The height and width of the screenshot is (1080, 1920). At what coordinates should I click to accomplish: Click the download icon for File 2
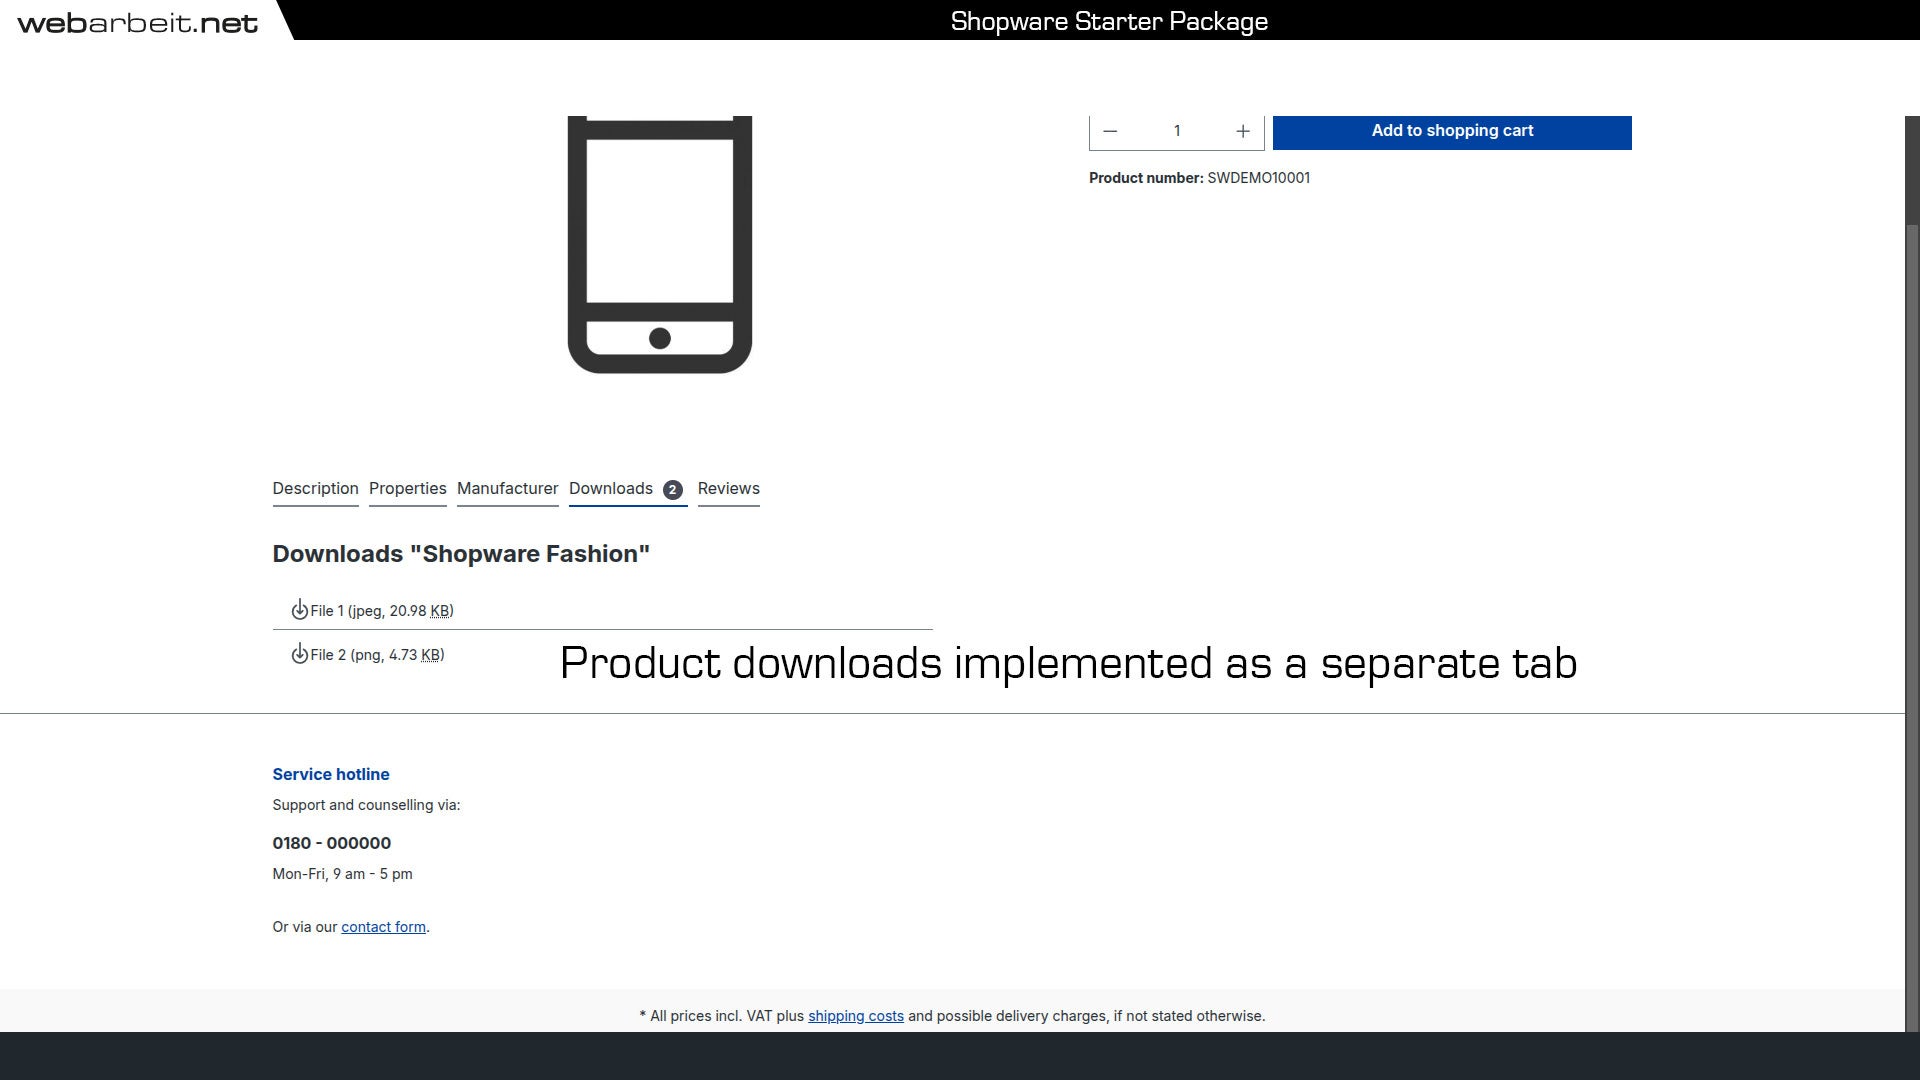(299, 654)
